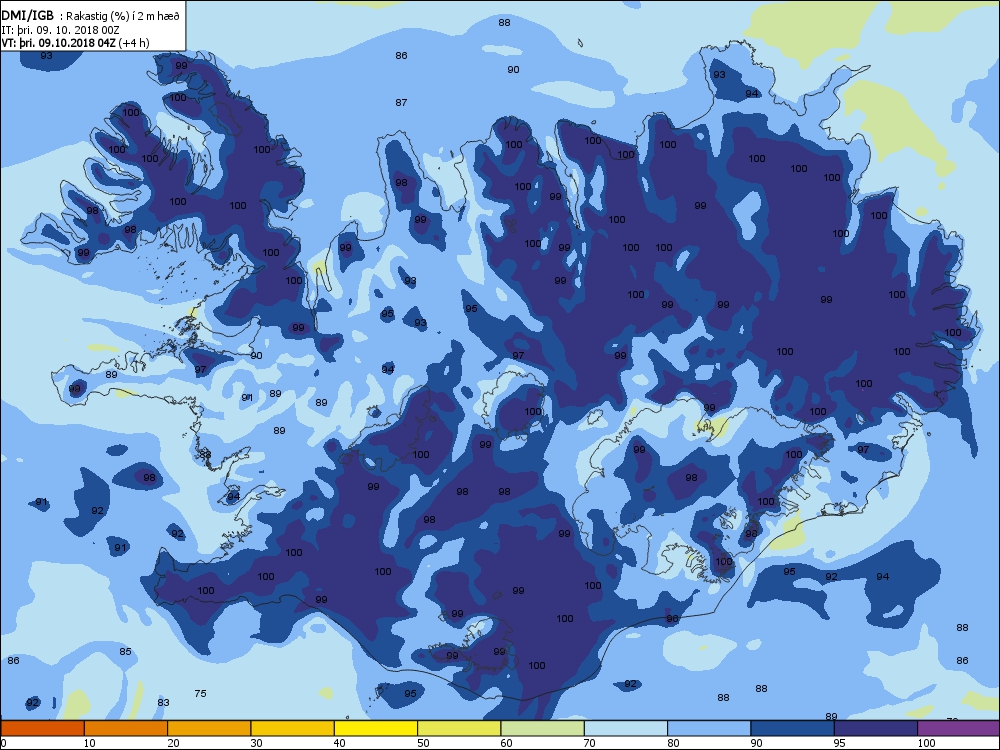Screen dimensions: 1000x750
Task: Click the purple above-100 legend swatch
Action: pyautogui.click(x=959, y=728)
